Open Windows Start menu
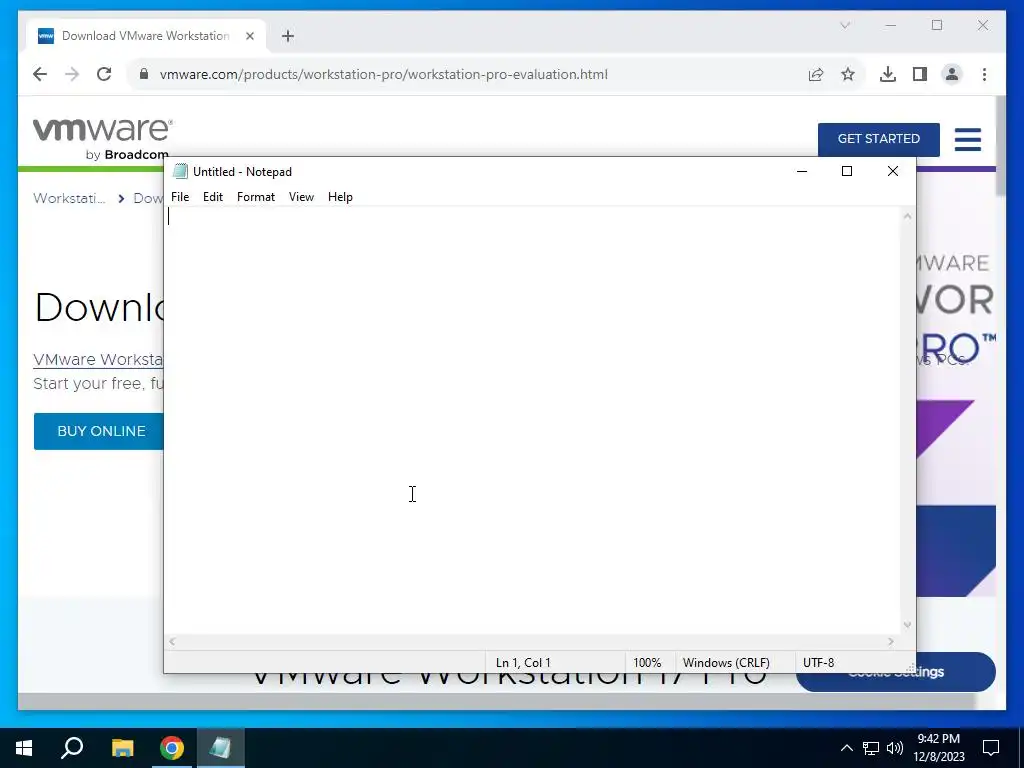The image size is (1024, 768). coord(24,748)
